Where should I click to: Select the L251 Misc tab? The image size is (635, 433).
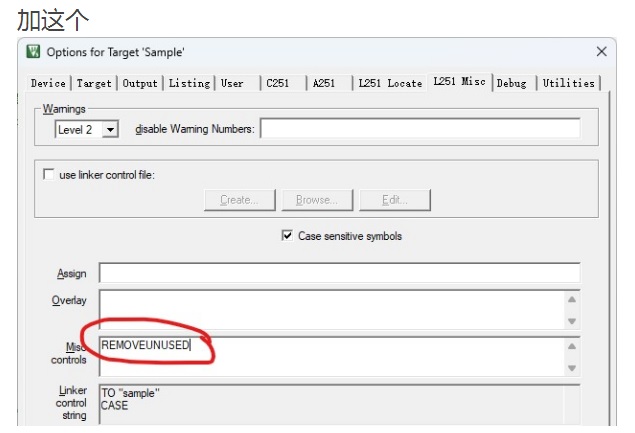coord(459,81)
